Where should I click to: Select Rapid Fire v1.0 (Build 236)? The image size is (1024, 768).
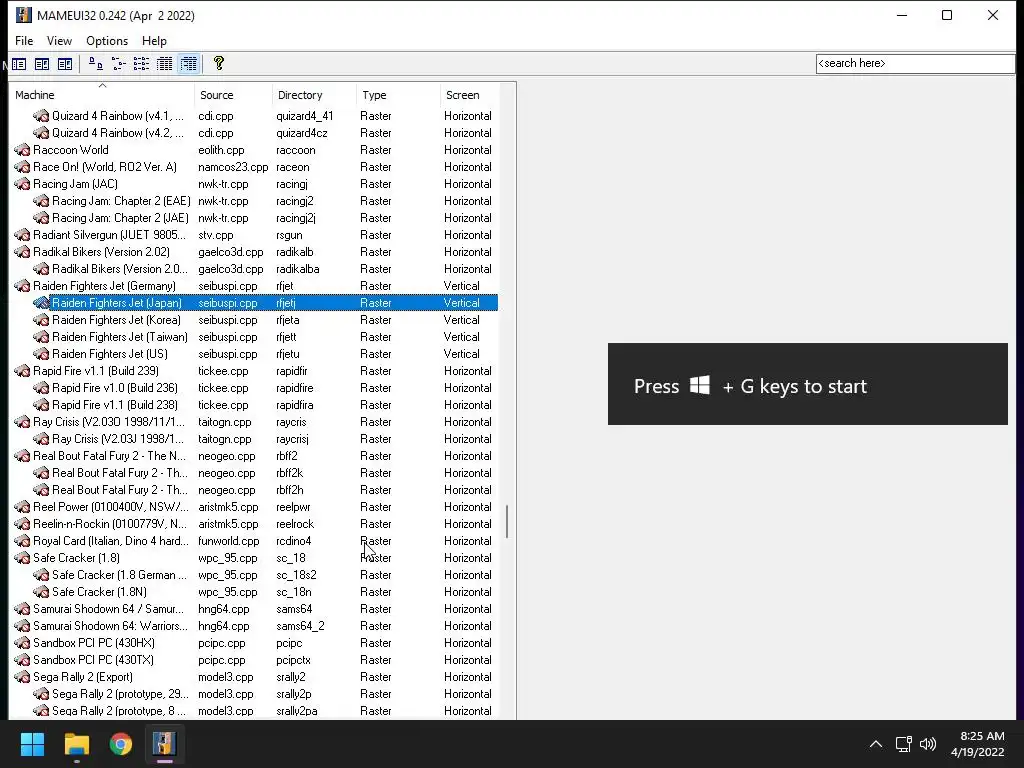click(115, 388)
